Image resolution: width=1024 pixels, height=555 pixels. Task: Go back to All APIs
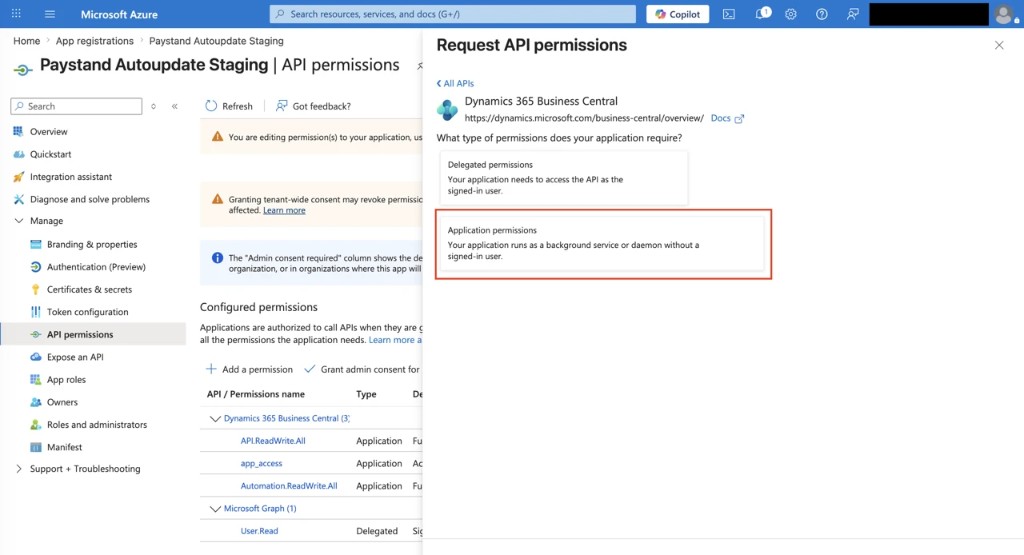455,83
